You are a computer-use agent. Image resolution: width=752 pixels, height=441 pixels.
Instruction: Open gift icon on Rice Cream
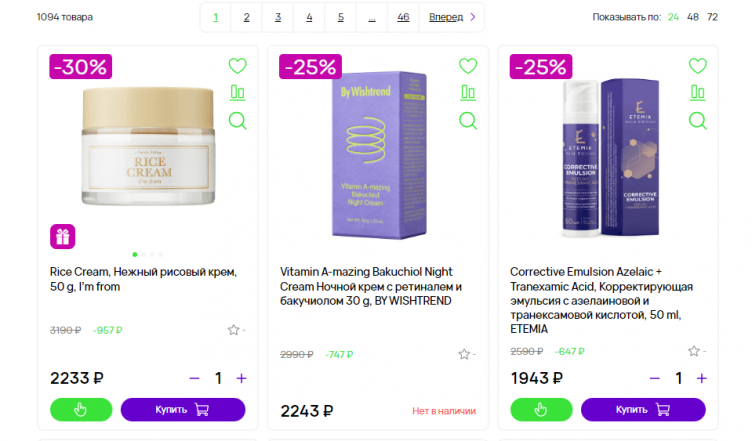62,237
